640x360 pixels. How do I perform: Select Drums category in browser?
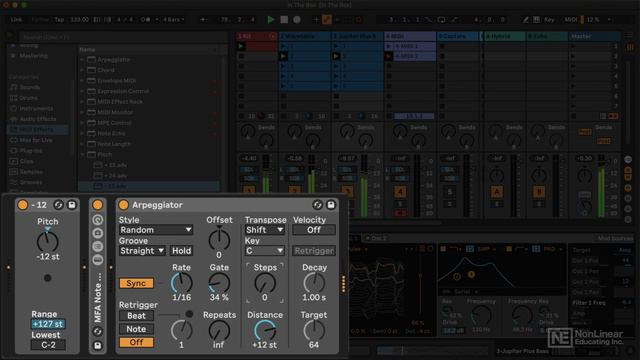coord(29,98)
